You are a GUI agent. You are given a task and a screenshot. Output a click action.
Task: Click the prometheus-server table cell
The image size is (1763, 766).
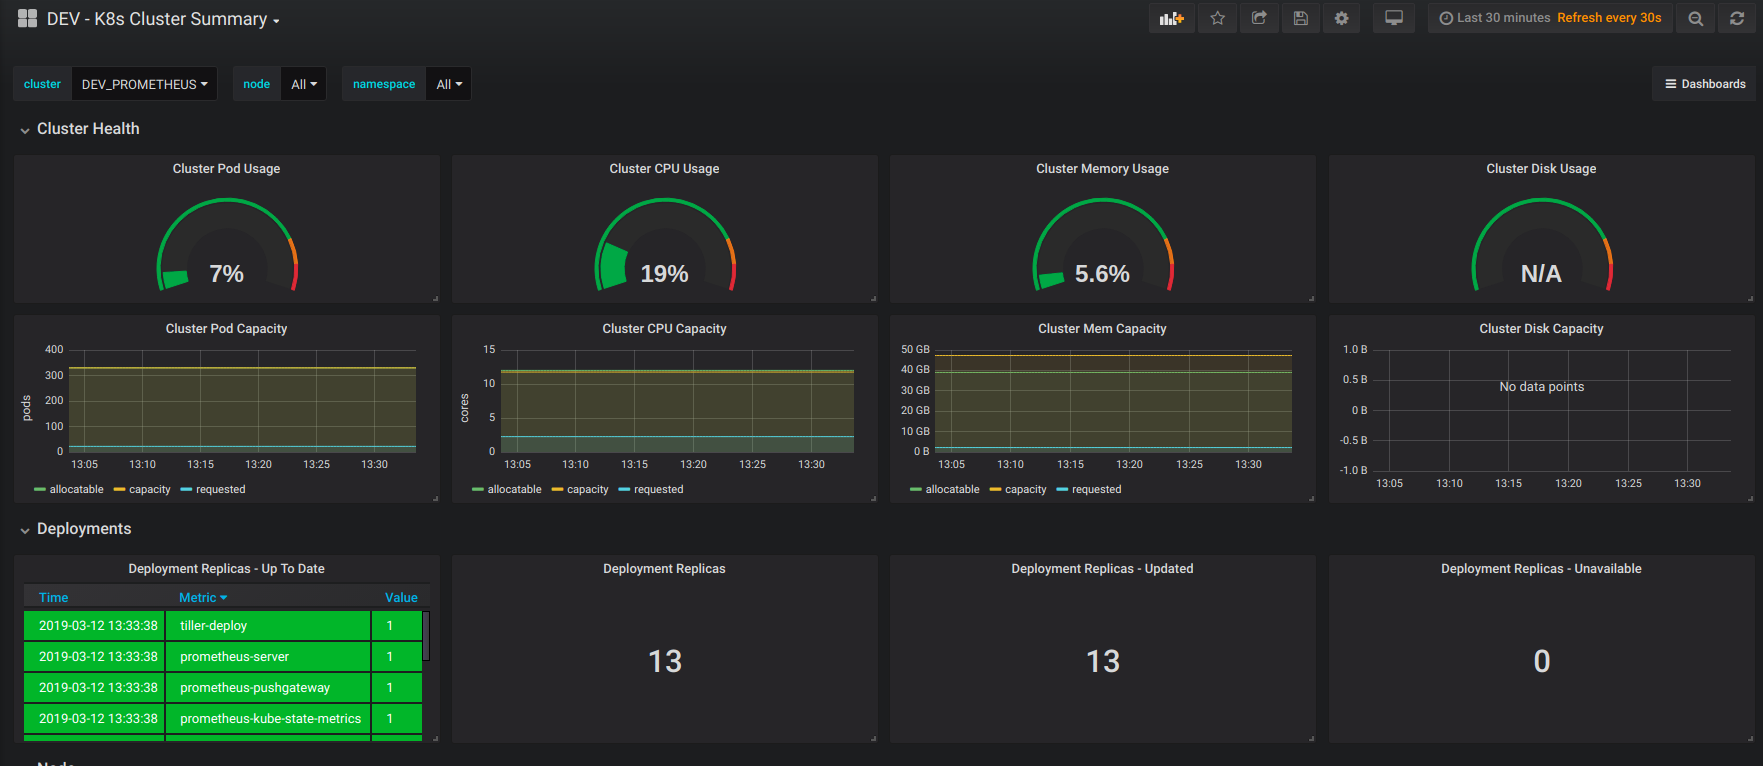click(x=268, y=657)
